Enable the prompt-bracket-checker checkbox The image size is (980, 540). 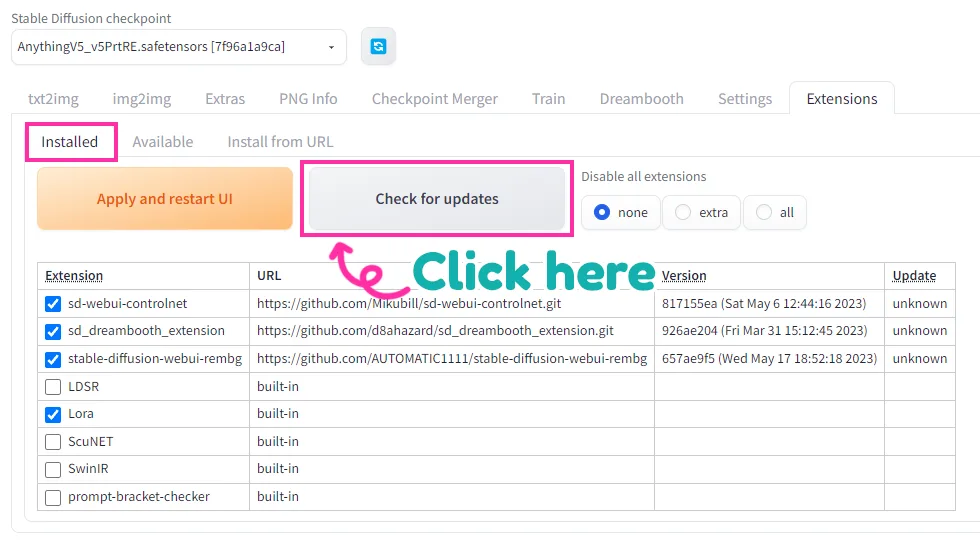click(x=53, y=498)
